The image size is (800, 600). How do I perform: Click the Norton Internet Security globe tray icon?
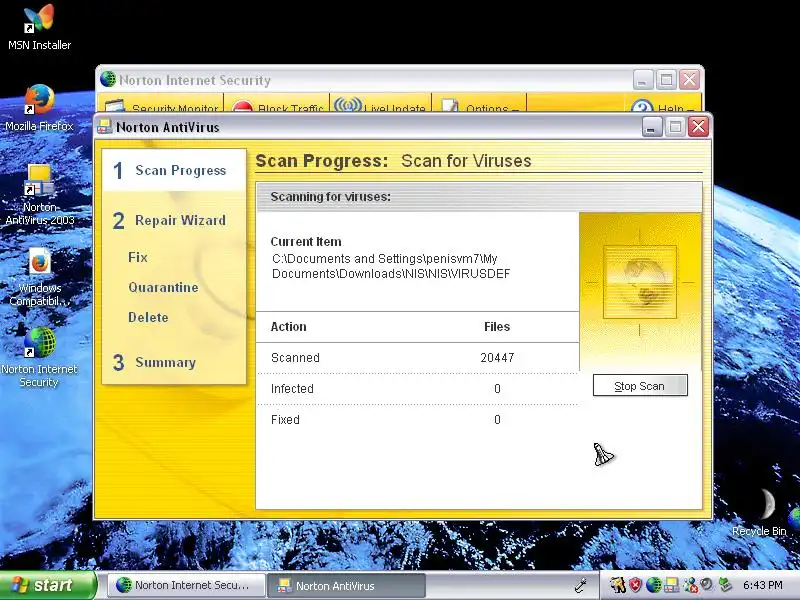654,585
